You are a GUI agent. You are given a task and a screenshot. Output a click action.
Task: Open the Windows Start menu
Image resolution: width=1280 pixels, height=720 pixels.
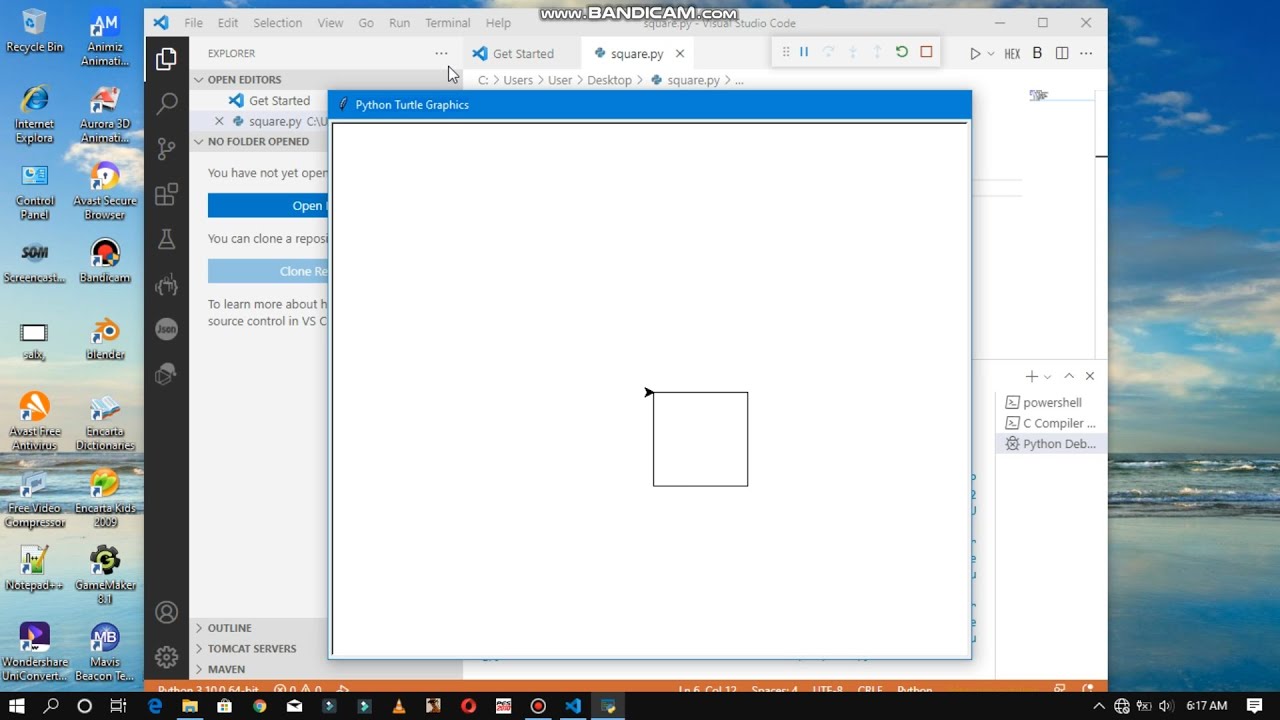(x=18, y=706)
